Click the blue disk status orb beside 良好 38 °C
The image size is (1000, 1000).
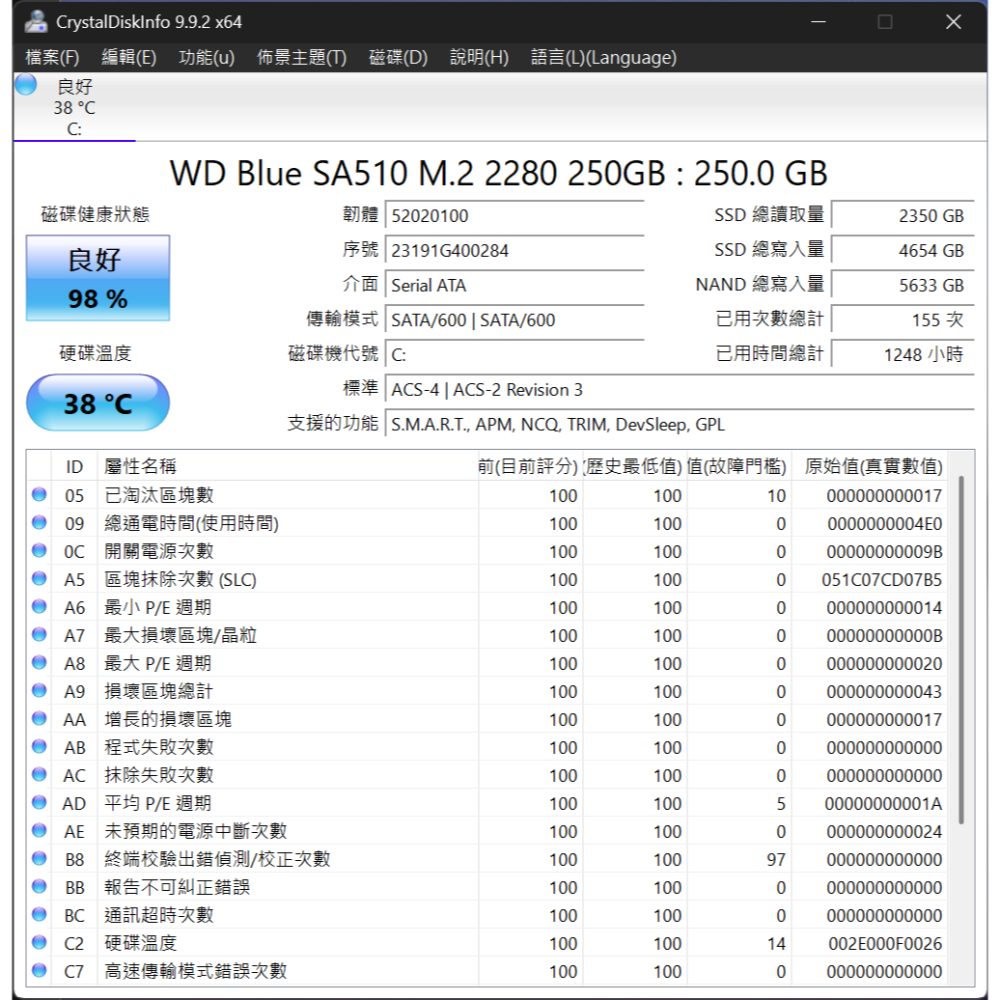click(26, 84)
